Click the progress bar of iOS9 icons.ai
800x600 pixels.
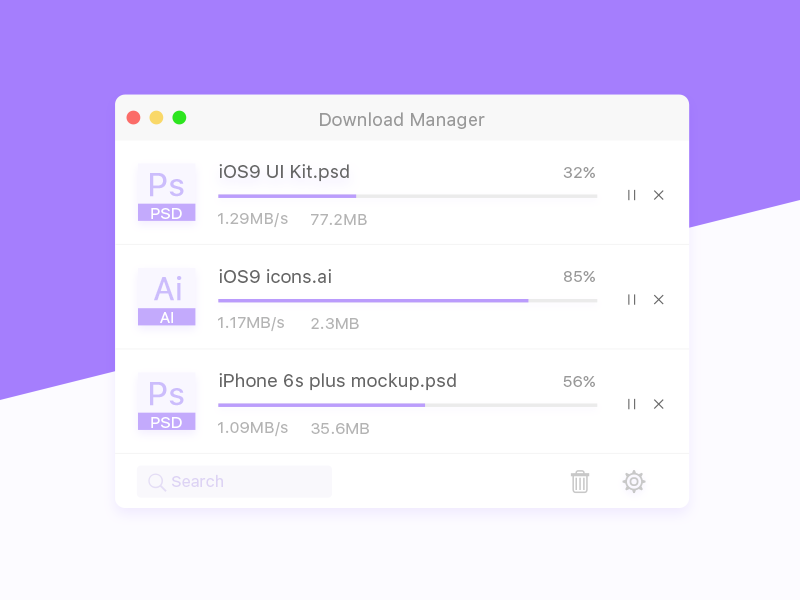(x=407, y=300)
